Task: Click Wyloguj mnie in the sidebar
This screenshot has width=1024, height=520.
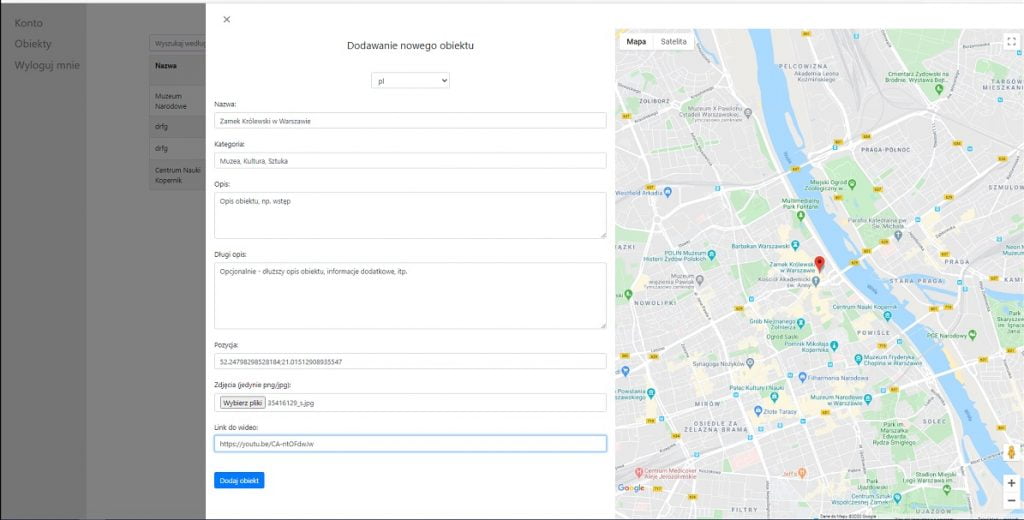Action: [x=47, y=65]
